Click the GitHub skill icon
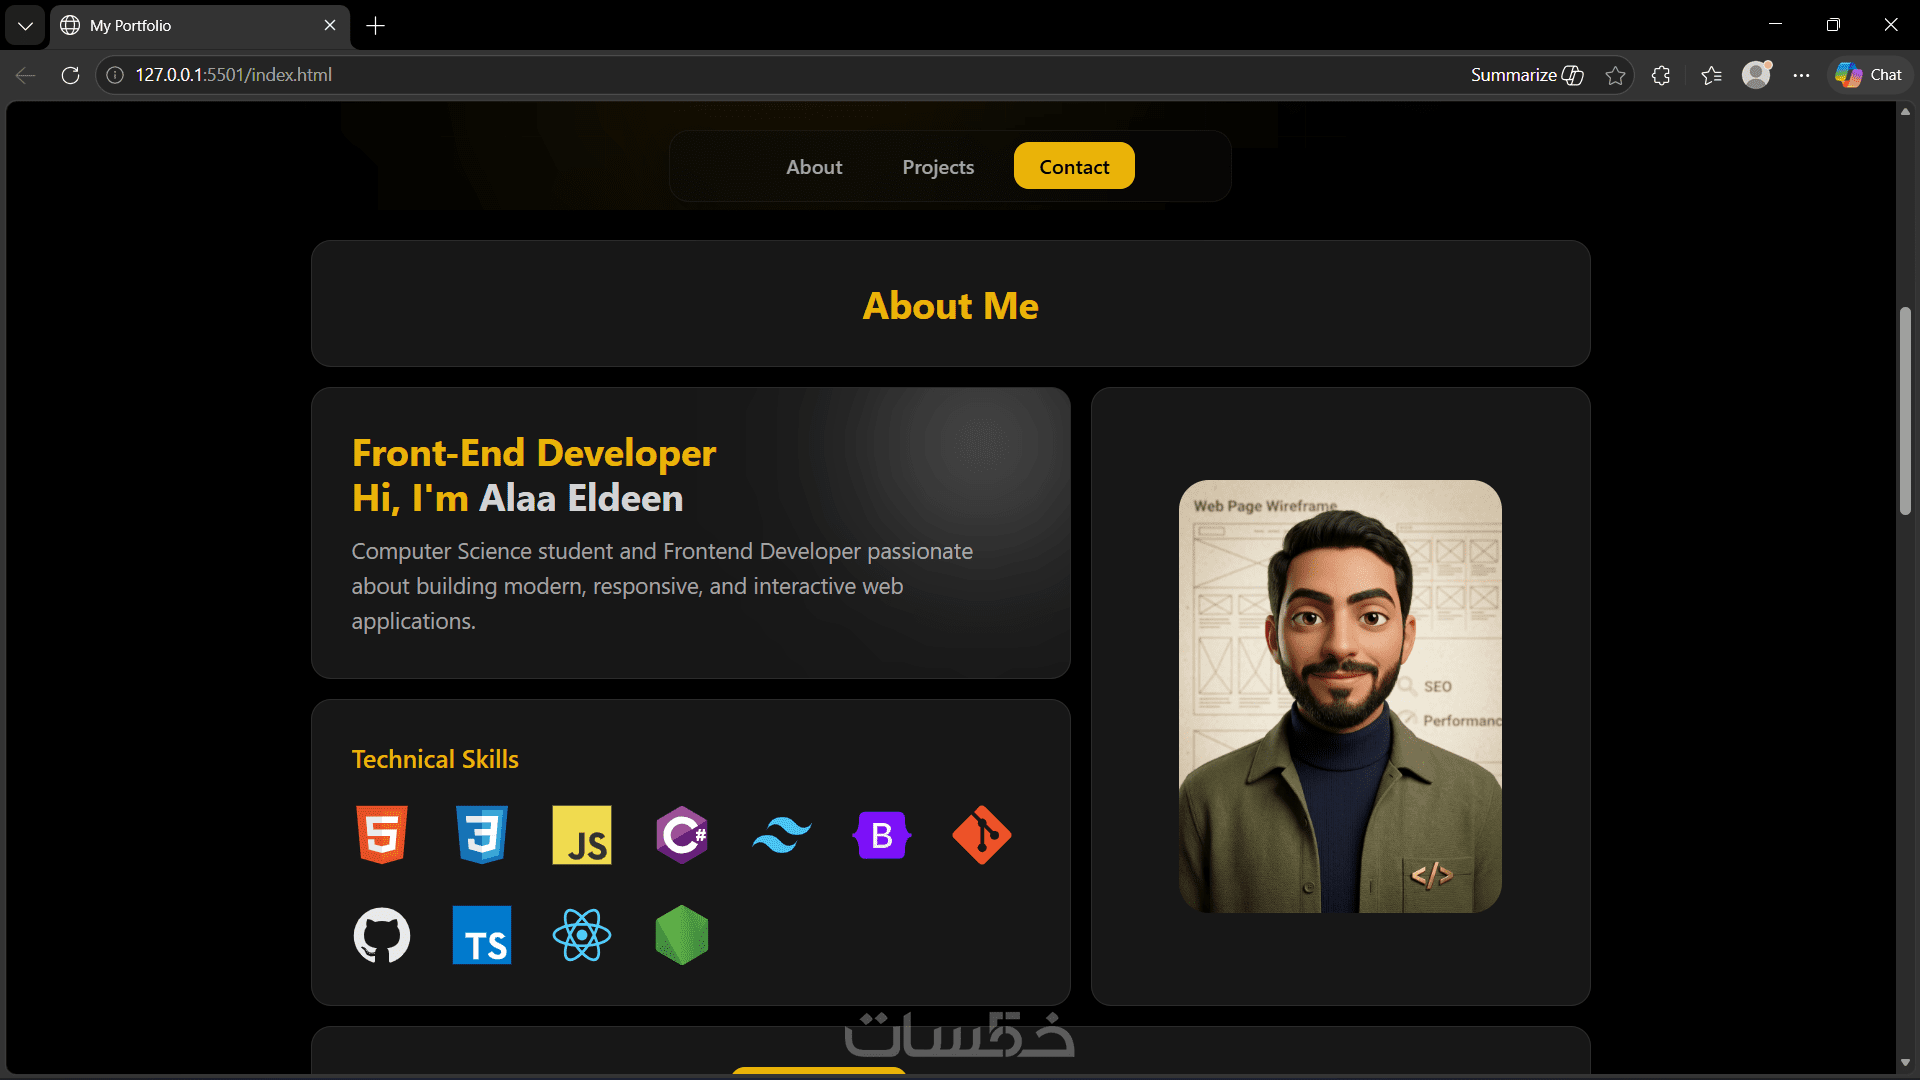 382,935
